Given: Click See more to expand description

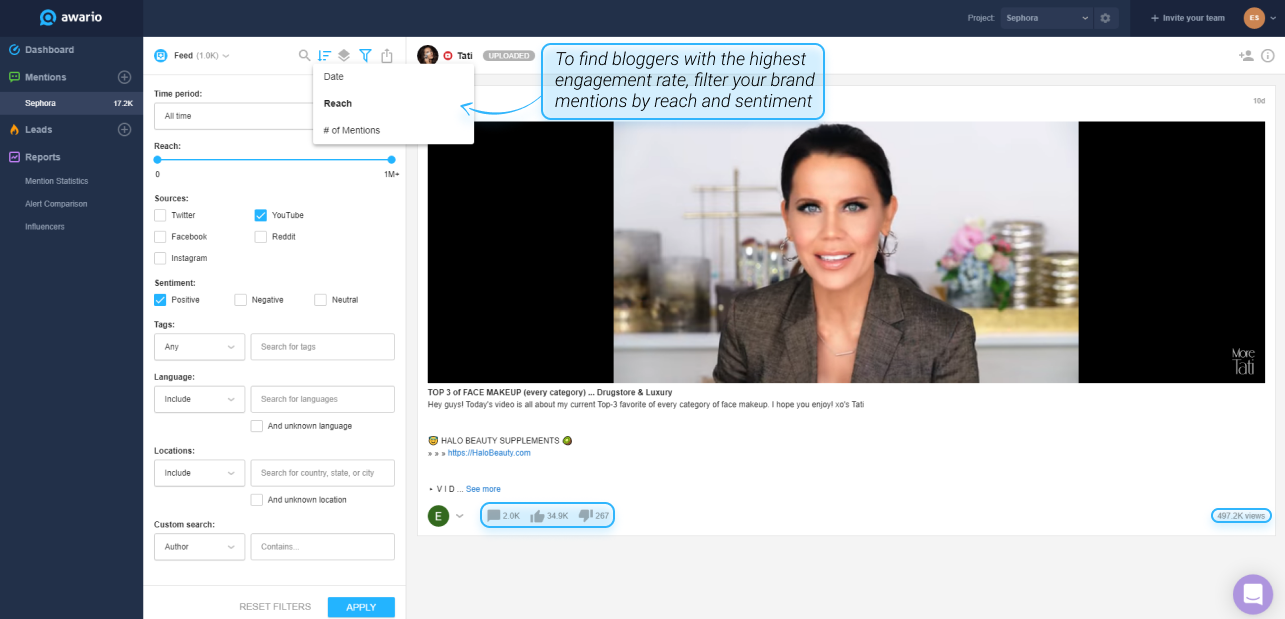Looking at the screenshot, I should (483, 489).
